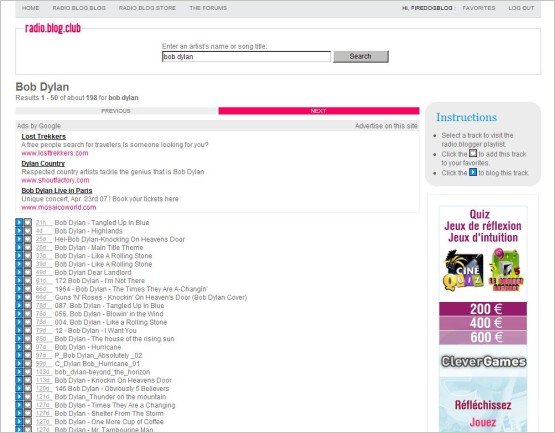This screenshot has width=555, height=433.
Task: Open Bob Dylan - Highlands track
Action: [88, 231]
